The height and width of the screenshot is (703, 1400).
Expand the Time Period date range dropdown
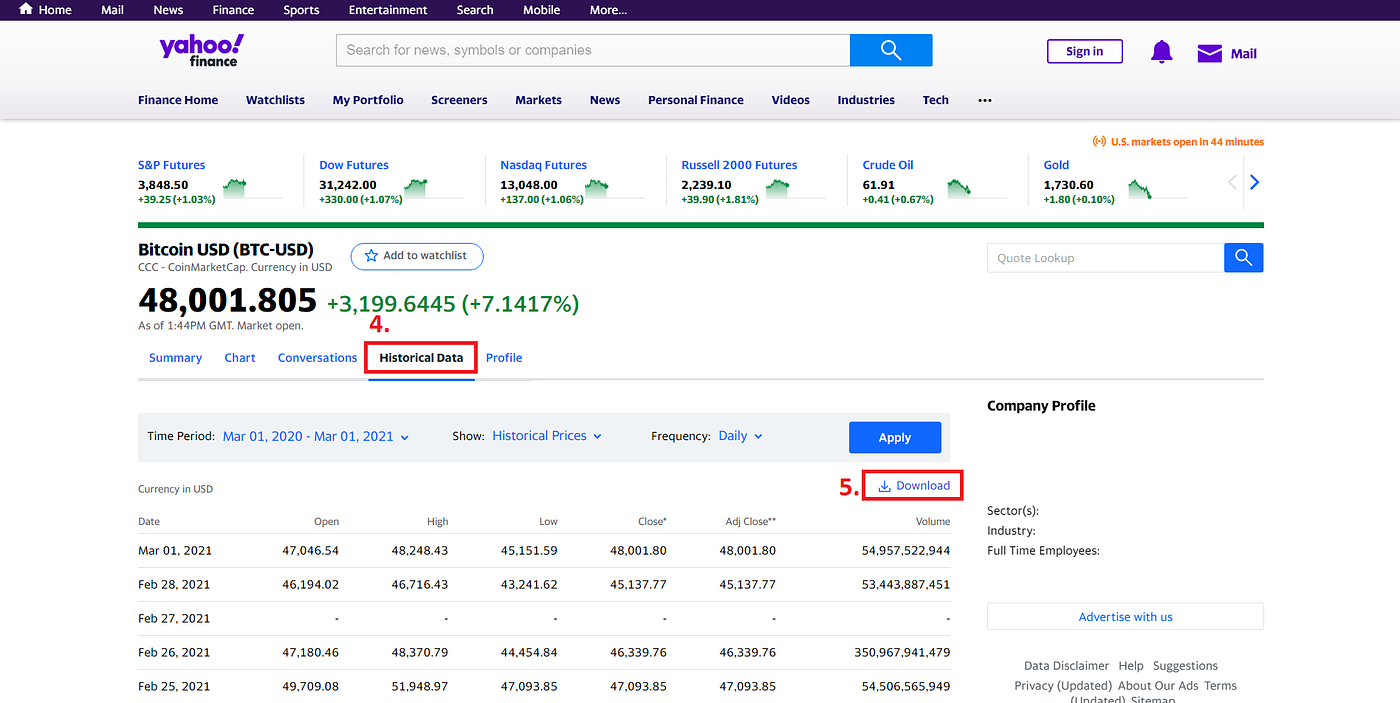coord(316,436)
